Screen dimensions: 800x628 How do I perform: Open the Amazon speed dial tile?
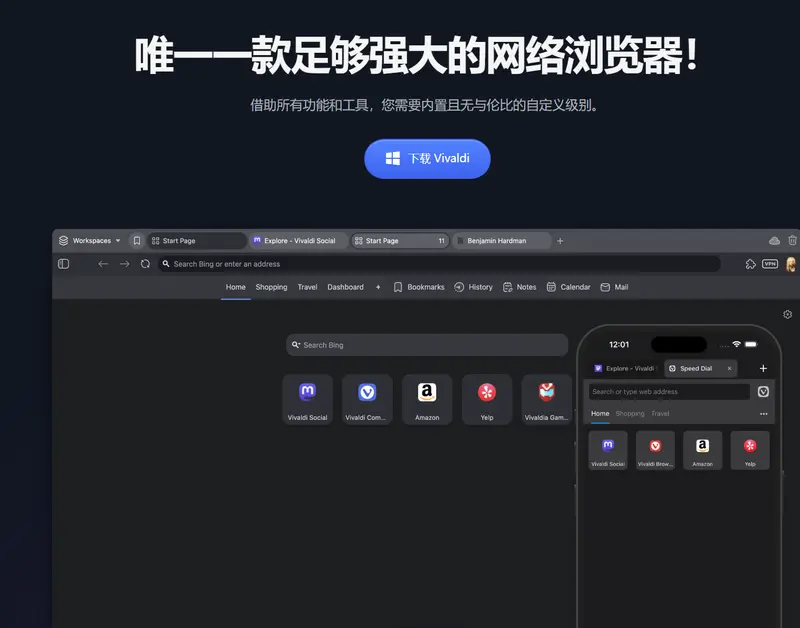coord(427,399)
